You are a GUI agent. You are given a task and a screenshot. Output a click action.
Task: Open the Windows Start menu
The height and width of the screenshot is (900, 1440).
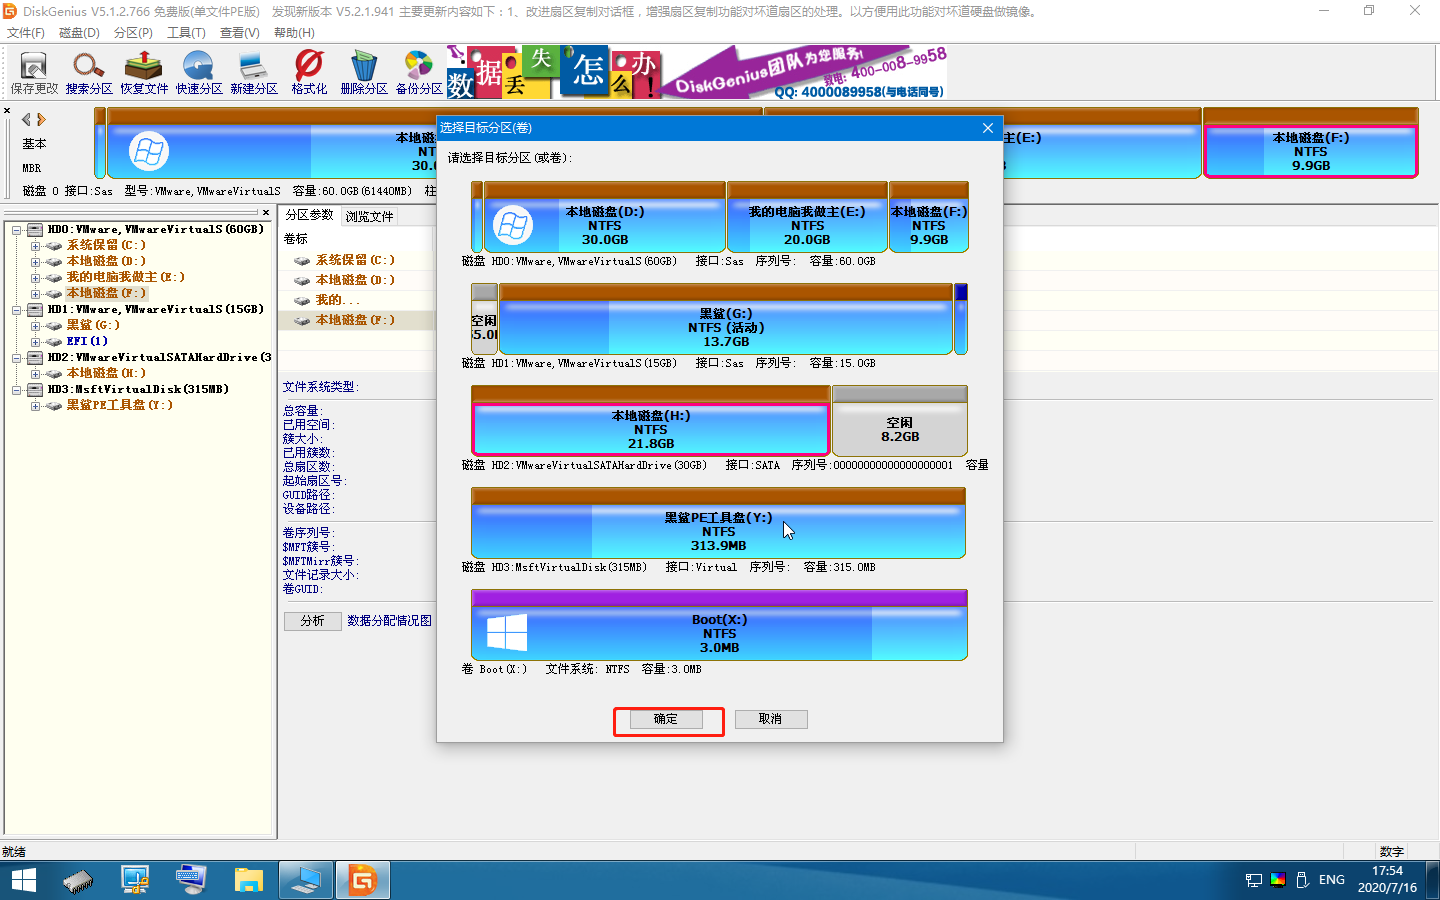(23, 880)
